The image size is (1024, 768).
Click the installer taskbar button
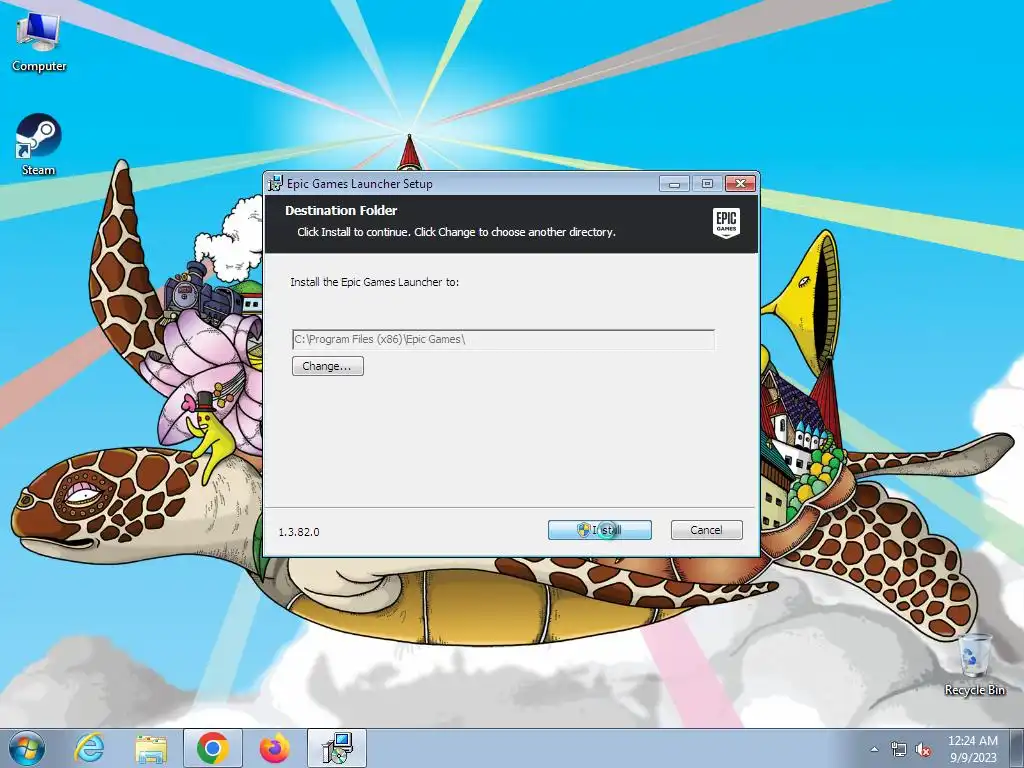coord(337,748)
